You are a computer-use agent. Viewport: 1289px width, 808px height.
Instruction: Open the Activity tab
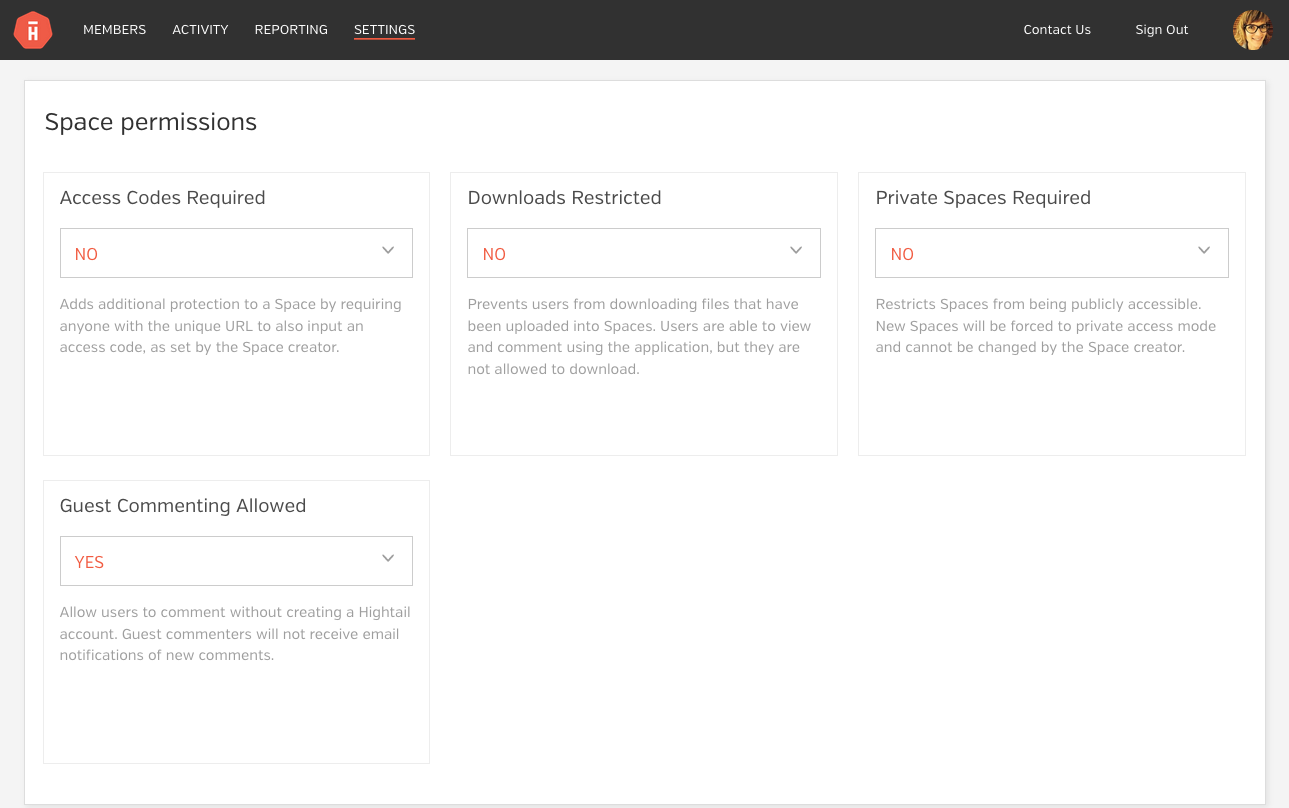[x=200, y=30]
